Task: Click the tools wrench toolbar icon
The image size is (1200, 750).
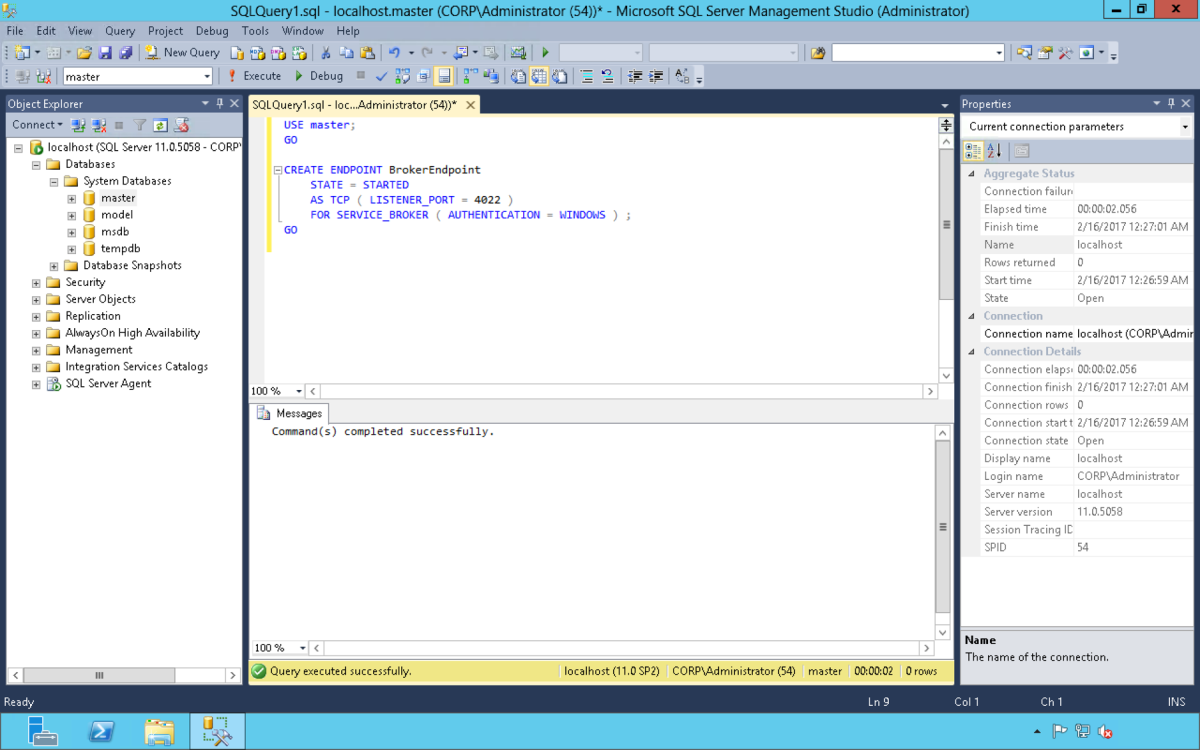Action: pyautogui.click(x=1065, y=52)
